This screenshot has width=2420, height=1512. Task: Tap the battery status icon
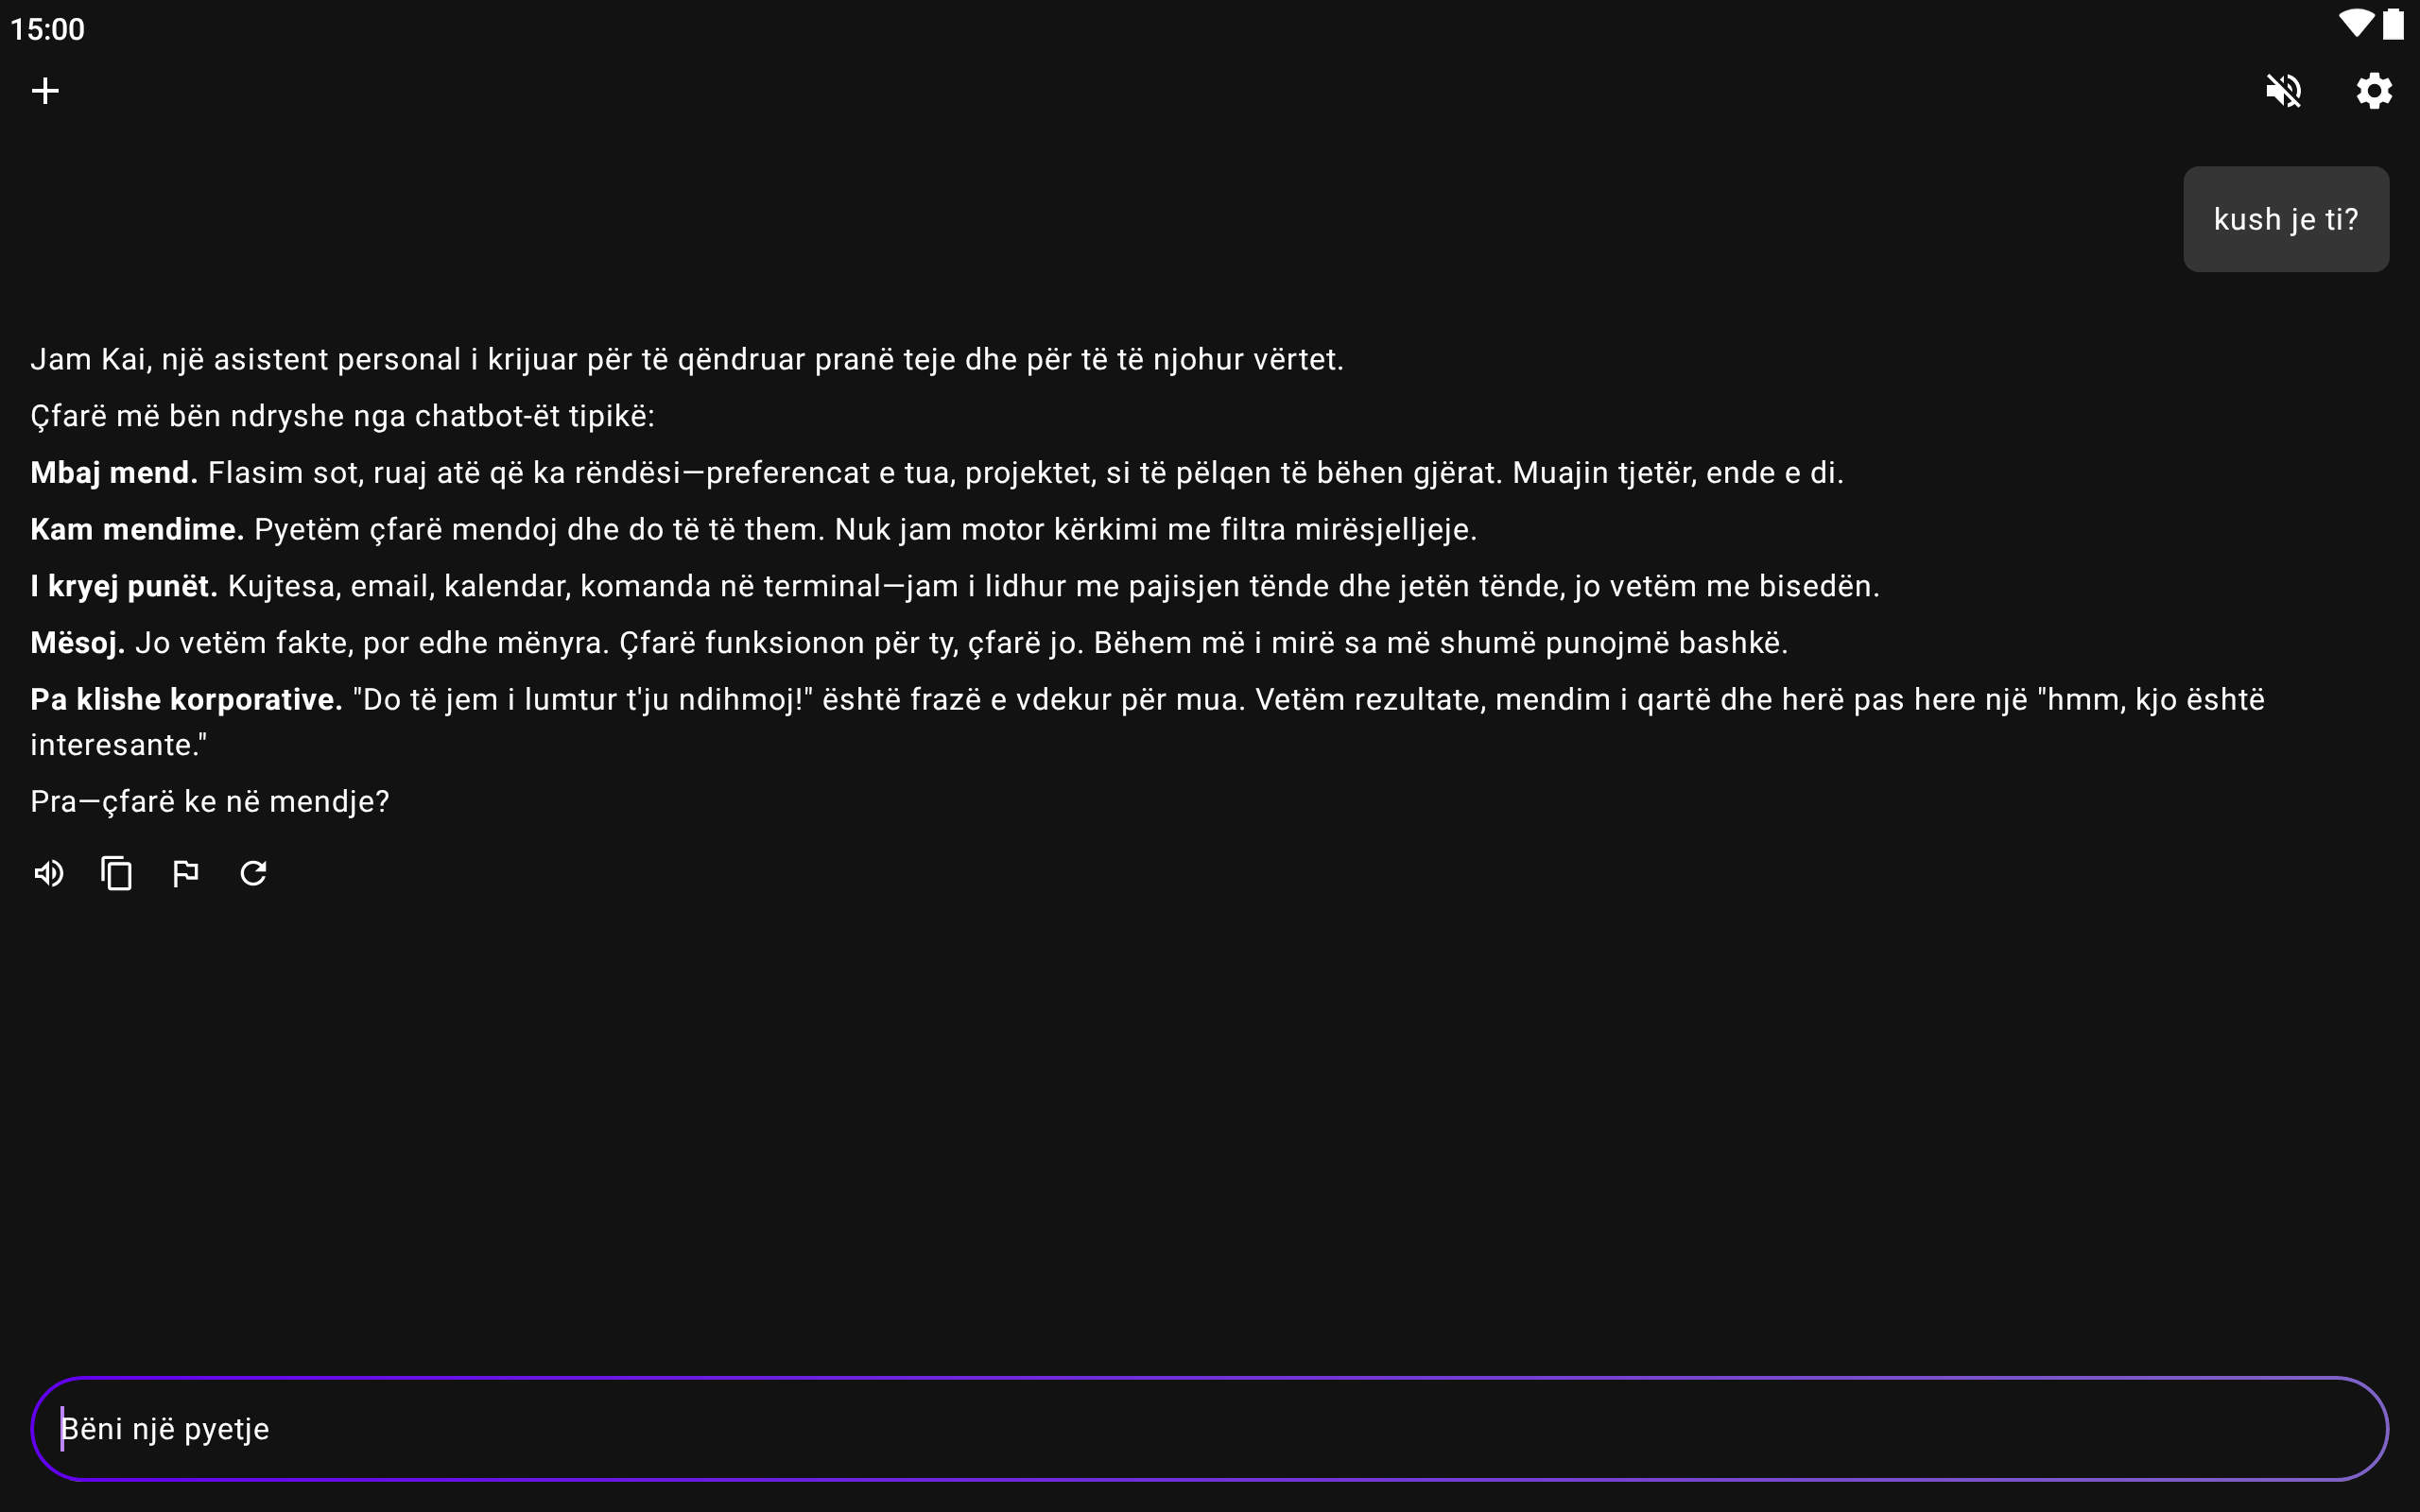click(2393, 24)
